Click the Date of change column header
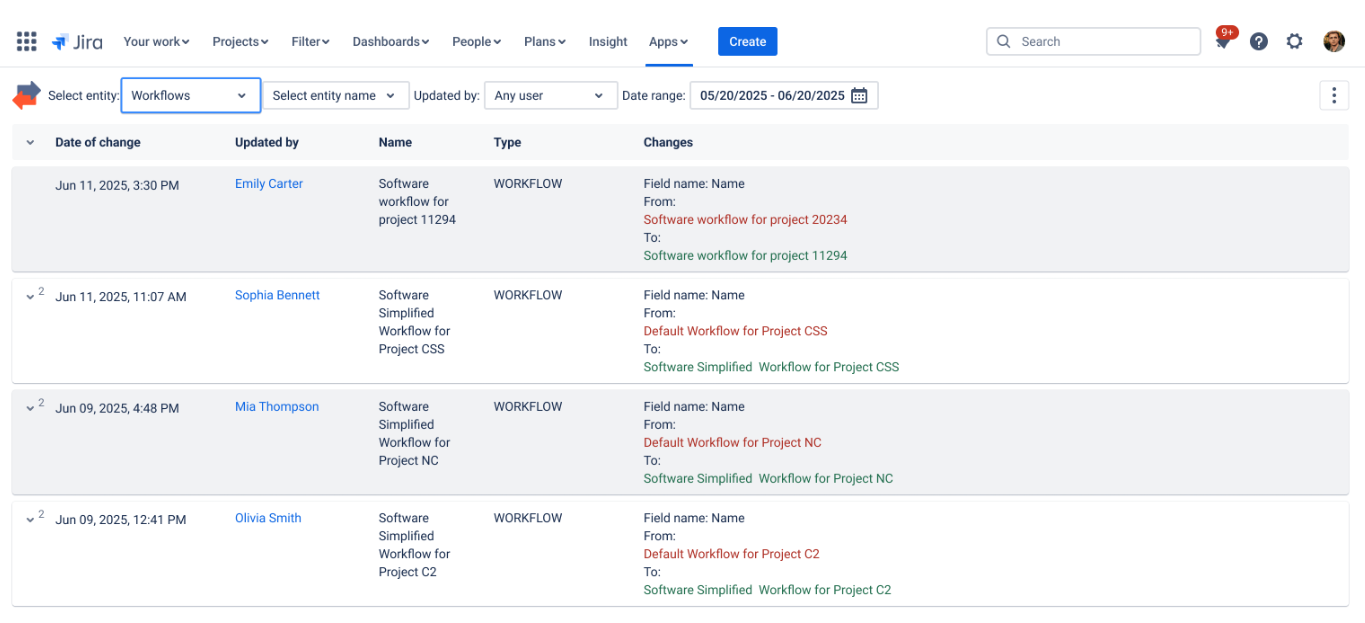The image size is (1365, 623). [x=98, y=142]
